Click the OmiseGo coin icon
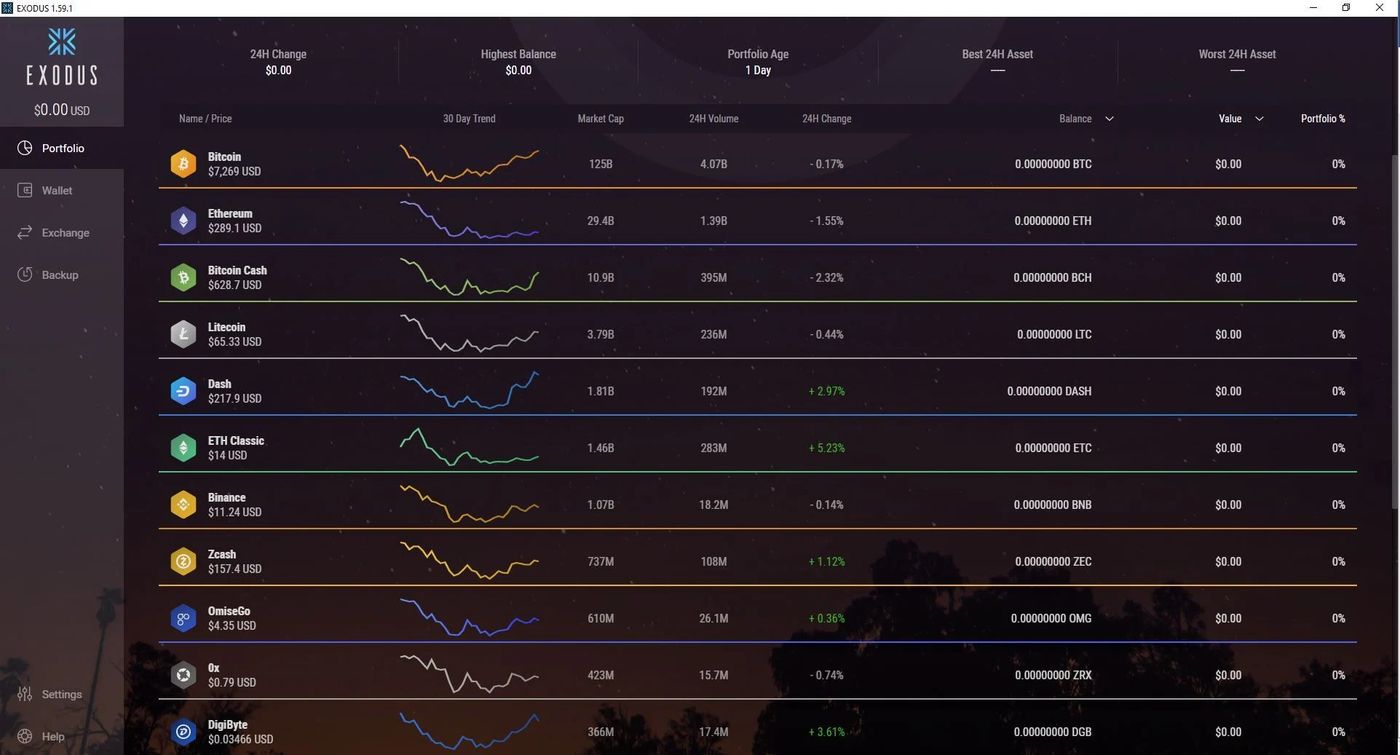This screenshot has height=755, width=1400. [183, 618]
